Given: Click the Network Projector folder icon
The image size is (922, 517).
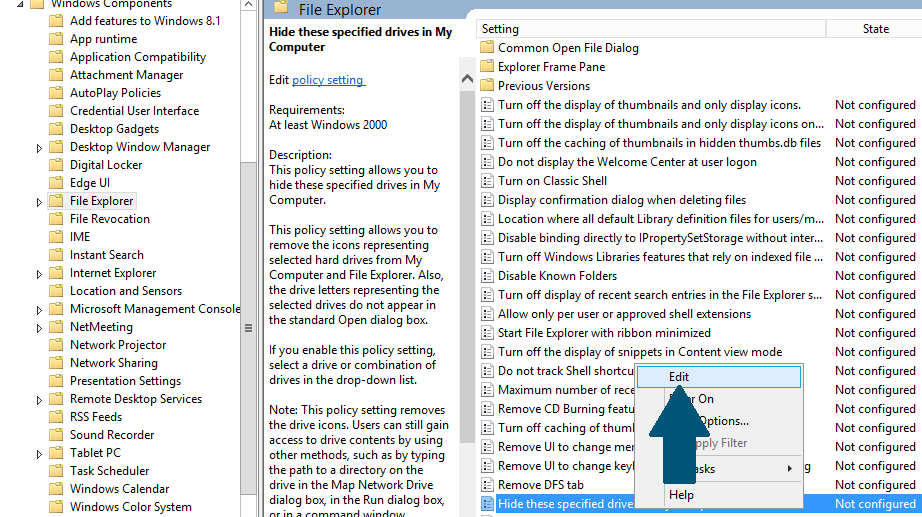Looking at the screenshot, I should click(56, 345).
